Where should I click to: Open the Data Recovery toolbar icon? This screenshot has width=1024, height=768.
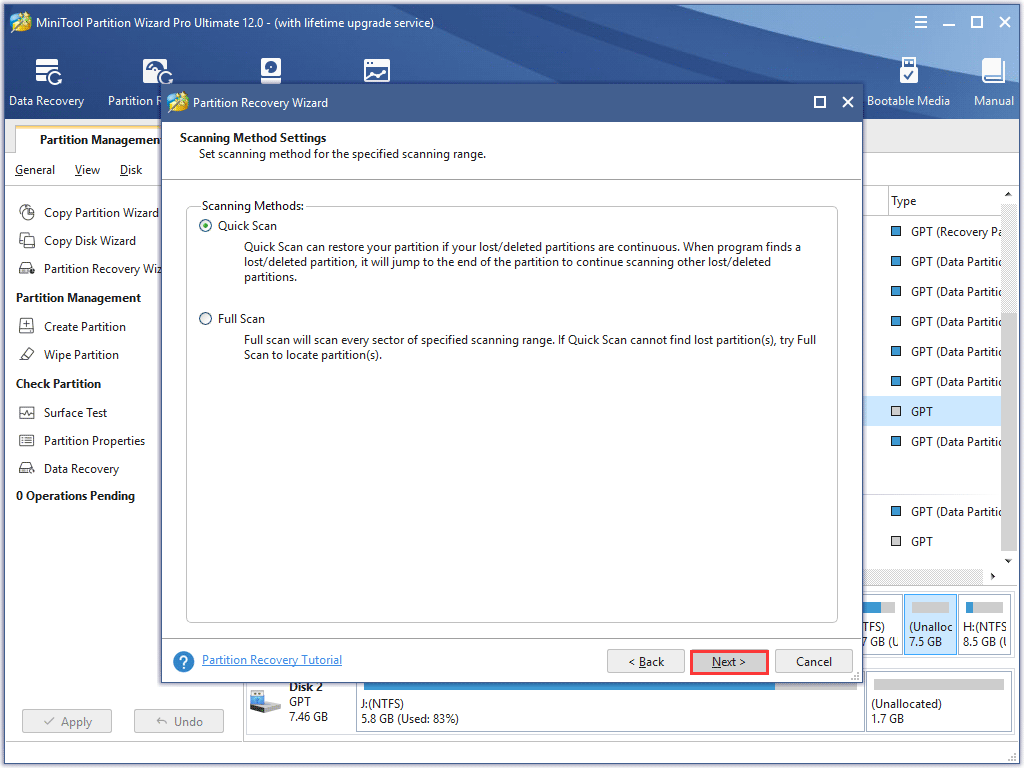(47, 72)
